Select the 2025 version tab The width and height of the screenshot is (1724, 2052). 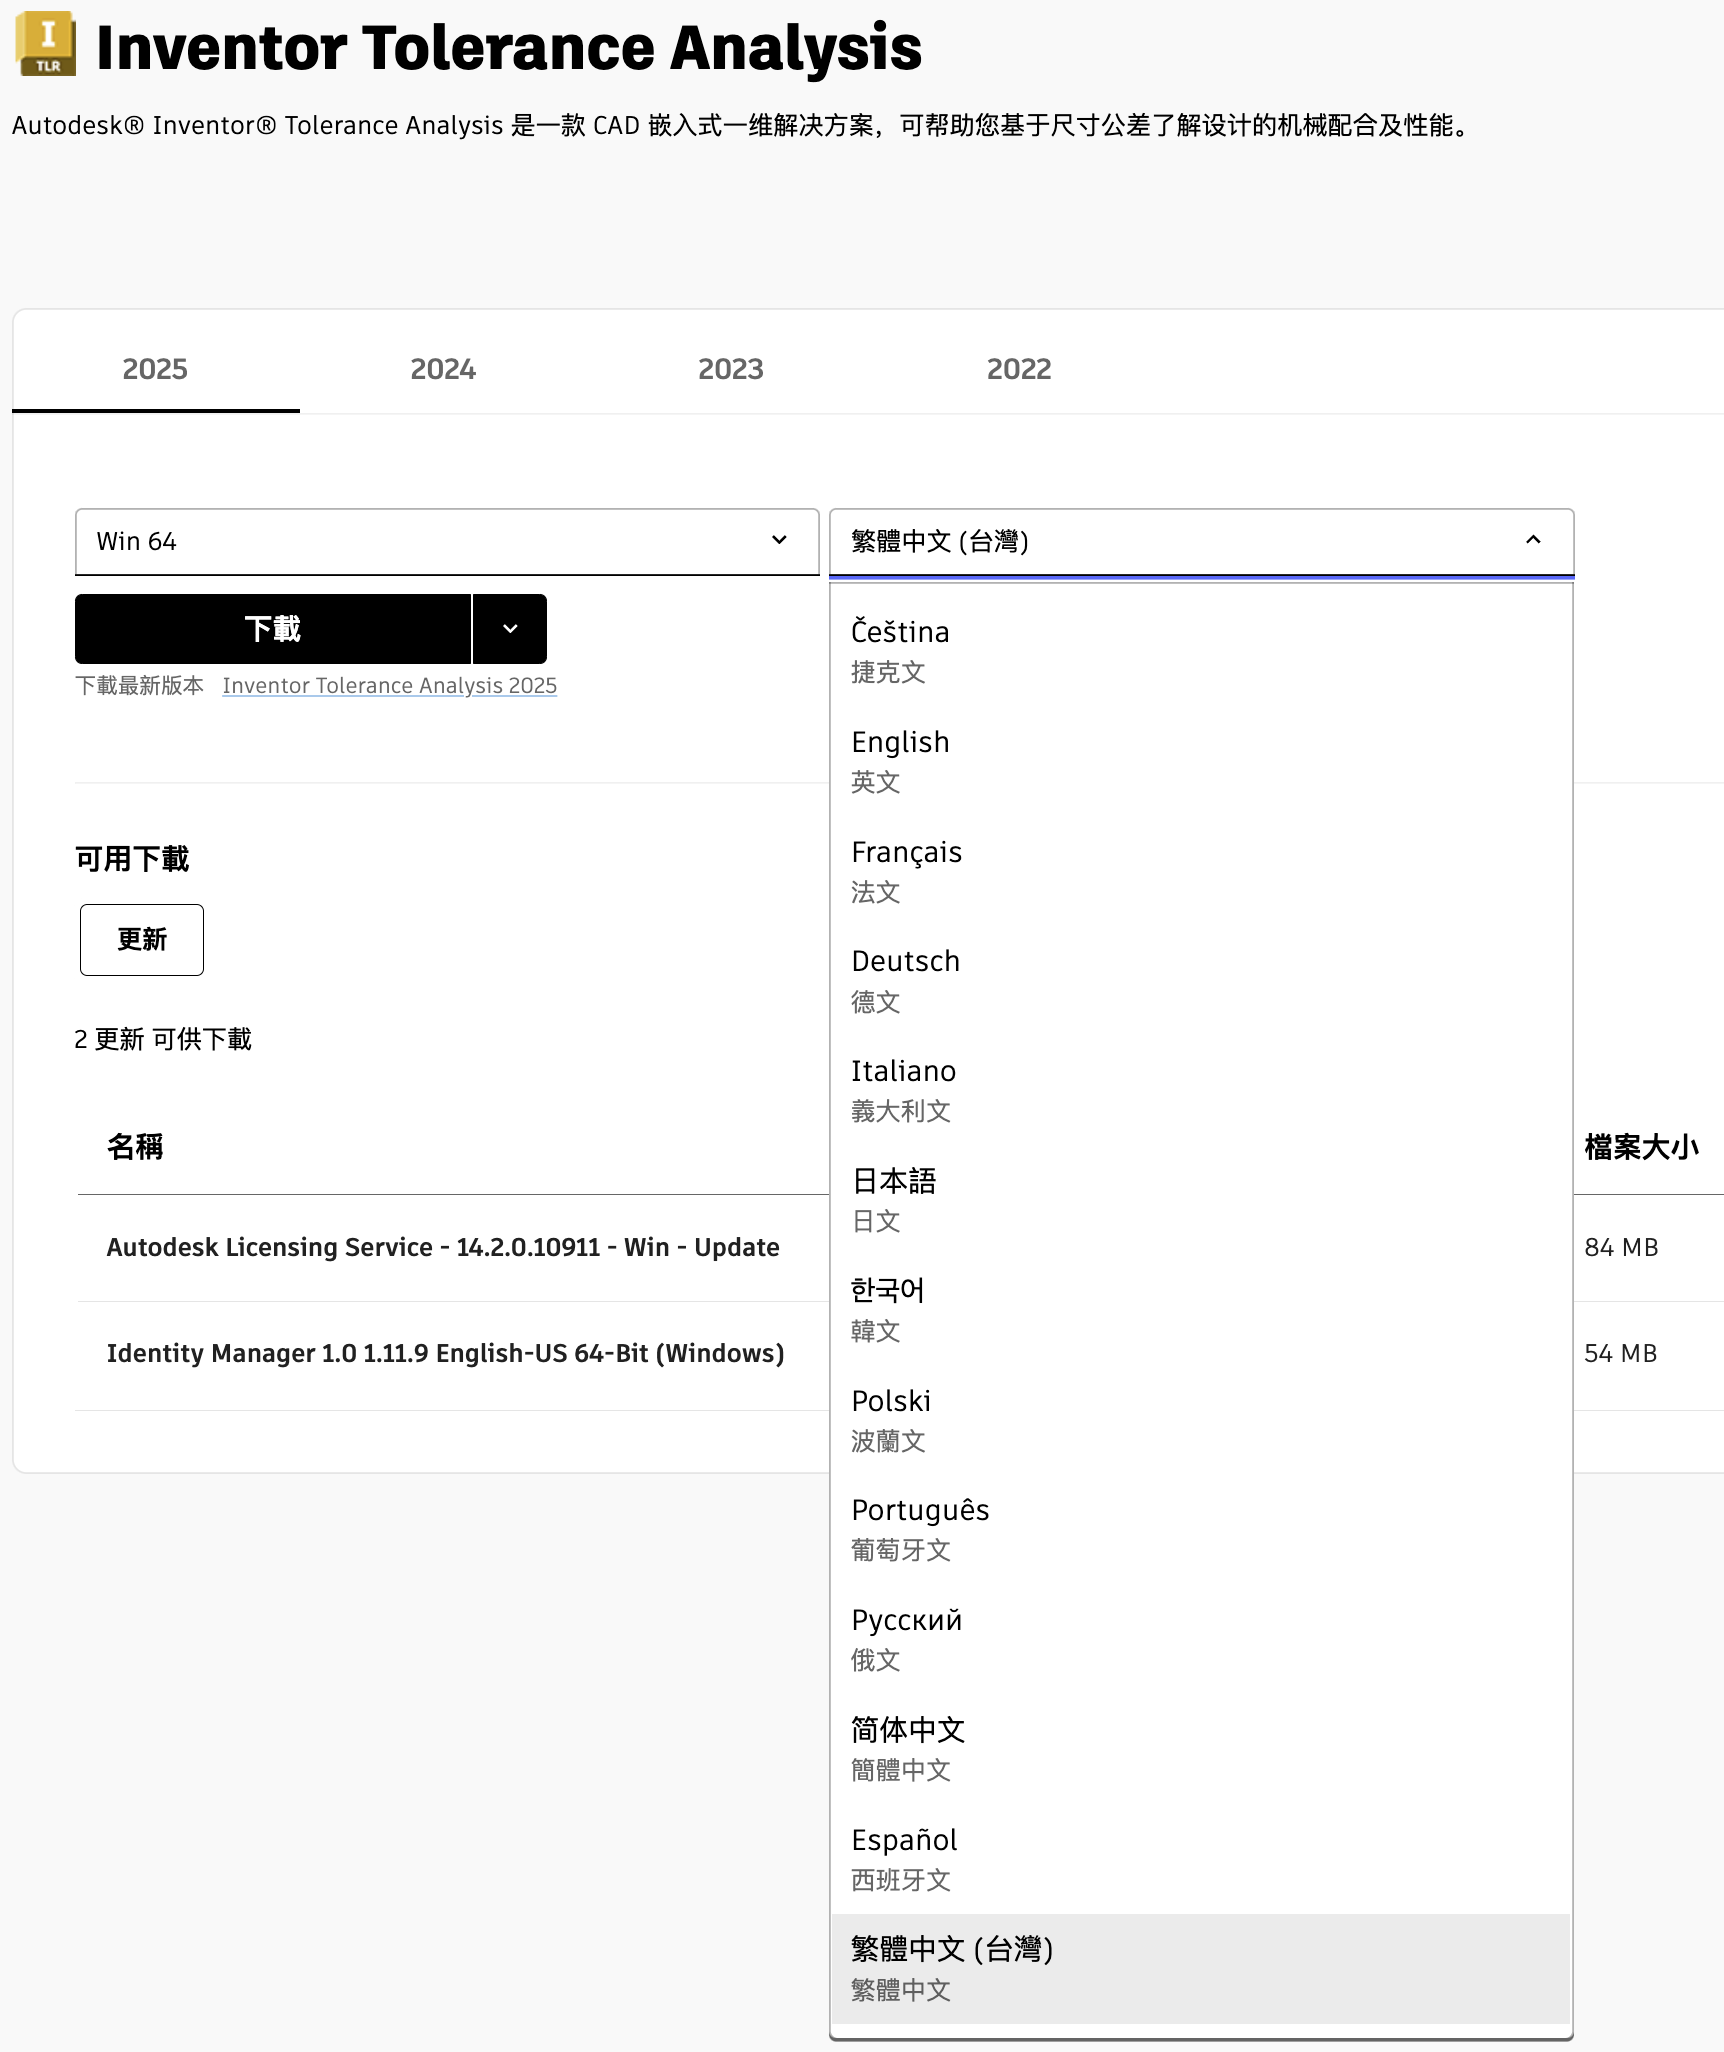tap(155, 369)
